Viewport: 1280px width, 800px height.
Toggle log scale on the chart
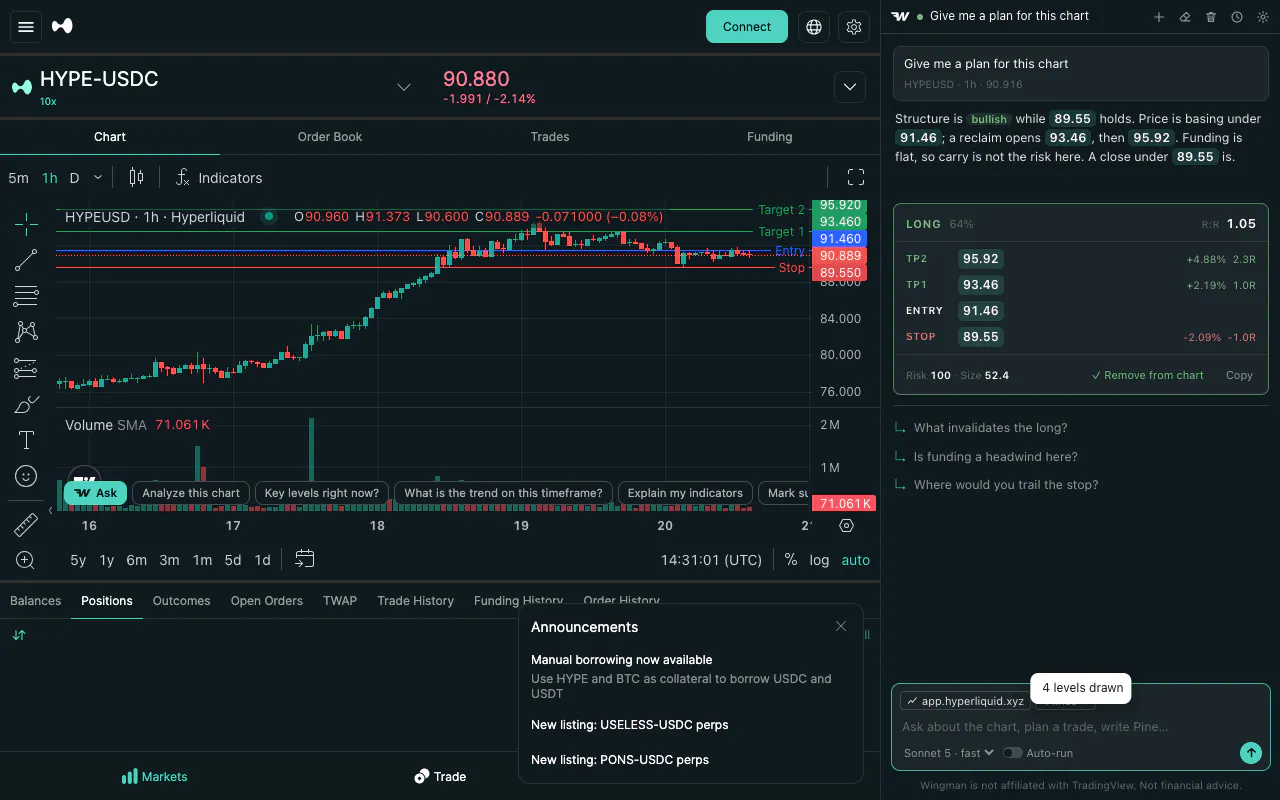click(x=820, y=560)
